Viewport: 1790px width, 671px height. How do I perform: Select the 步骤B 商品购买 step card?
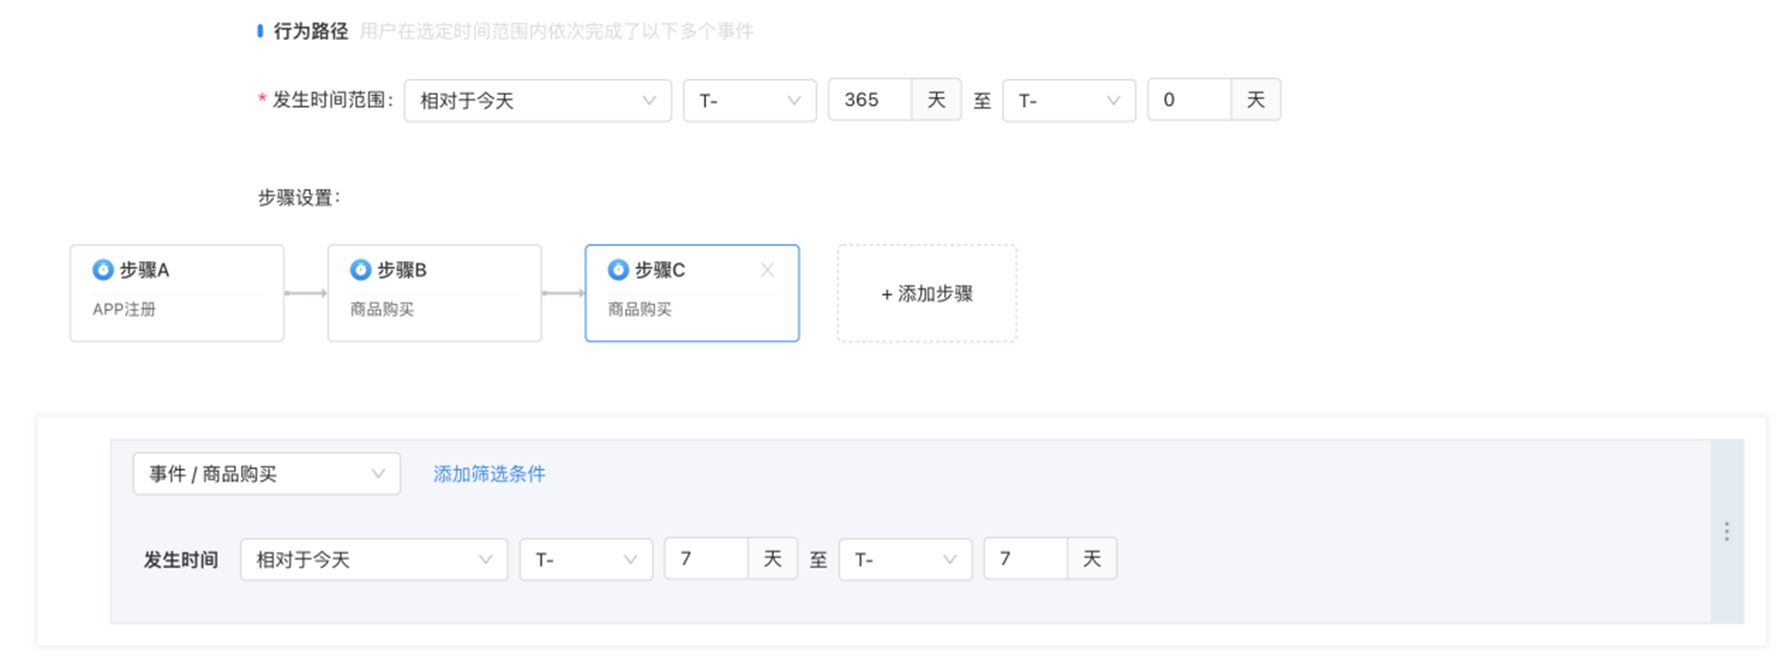[434, 294]
